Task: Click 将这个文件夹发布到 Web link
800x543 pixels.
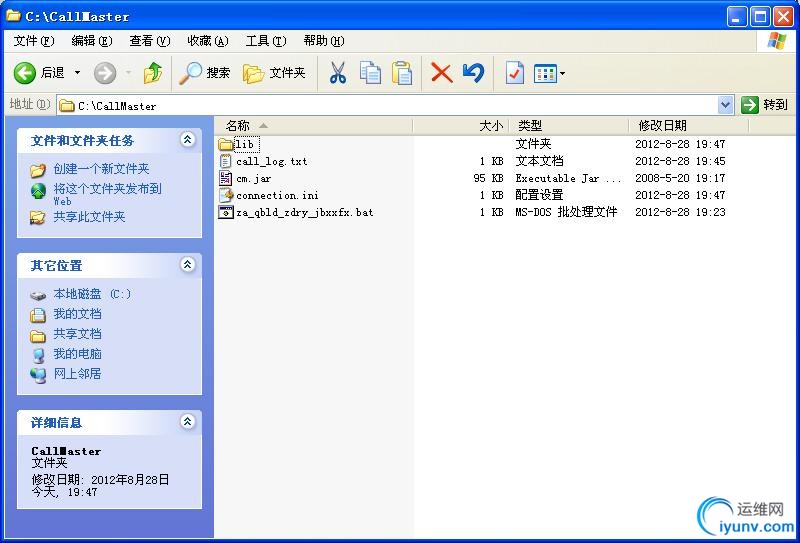Action: [x=108, y=193]
